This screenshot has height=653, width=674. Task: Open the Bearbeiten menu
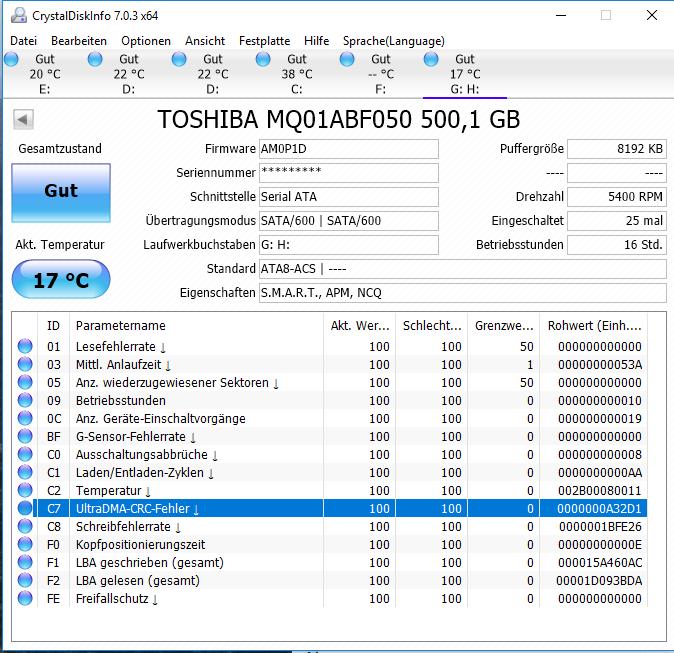(79, 41)
